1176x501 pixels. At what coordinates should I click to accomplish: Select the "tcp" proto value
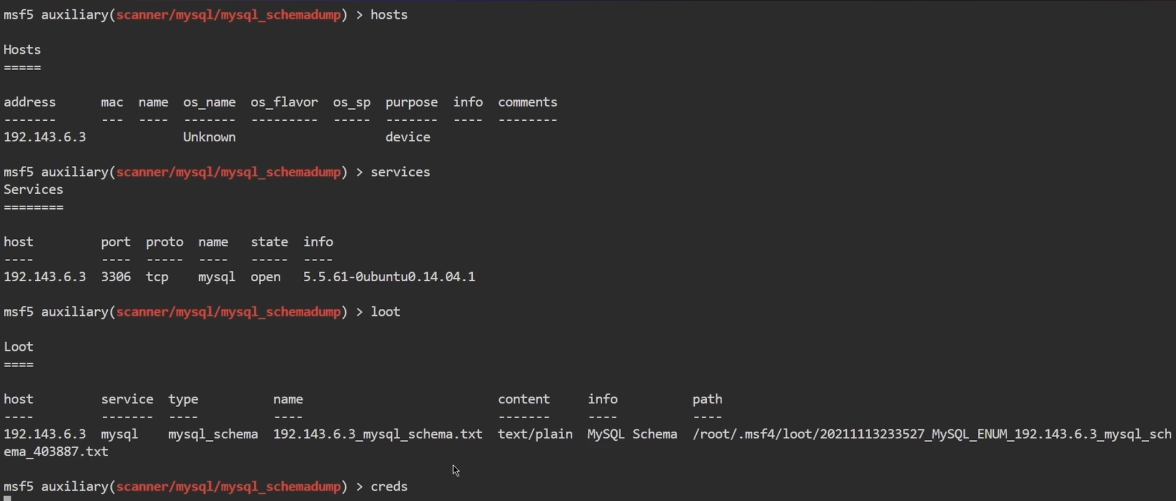tap(157, 277)
